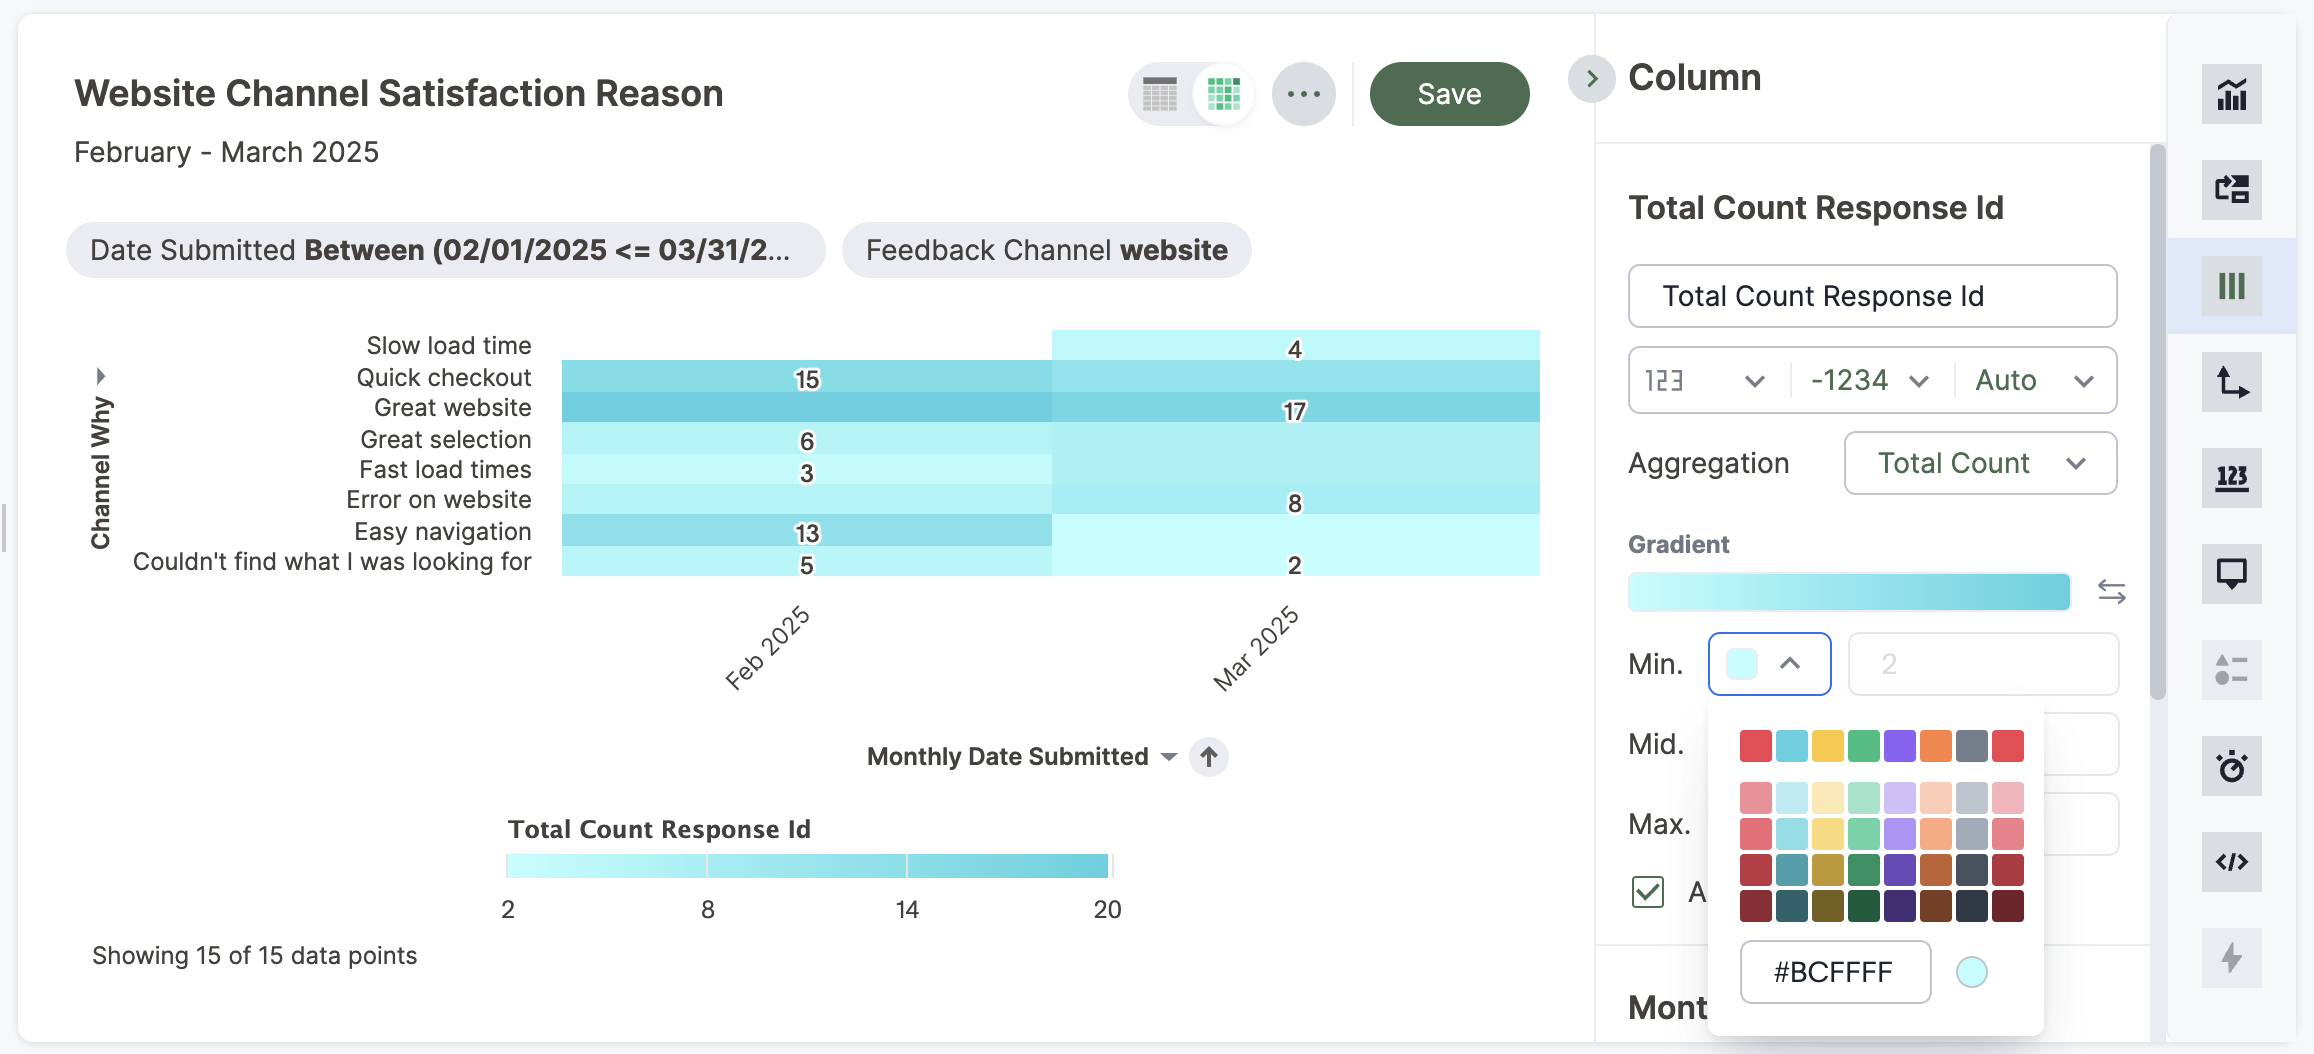2314x1054 pixels.
Task: Switch to heatmap grid view toggle
Action: coord(1223,94)
